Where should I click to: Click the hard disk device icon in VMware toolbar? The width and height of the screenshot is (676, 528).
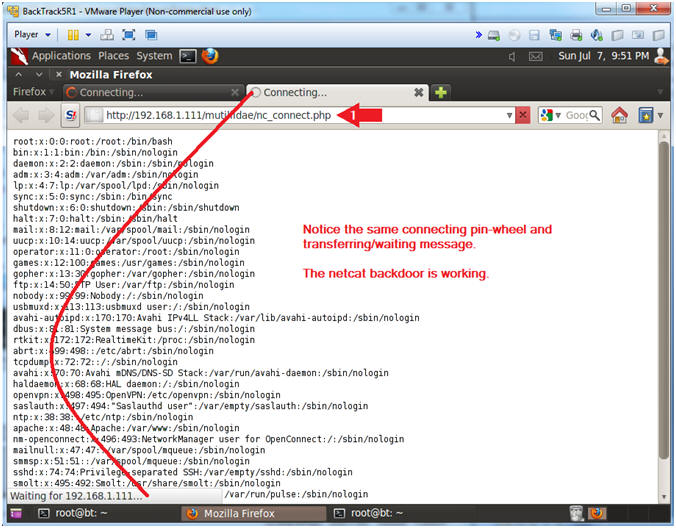coord(494,35)
